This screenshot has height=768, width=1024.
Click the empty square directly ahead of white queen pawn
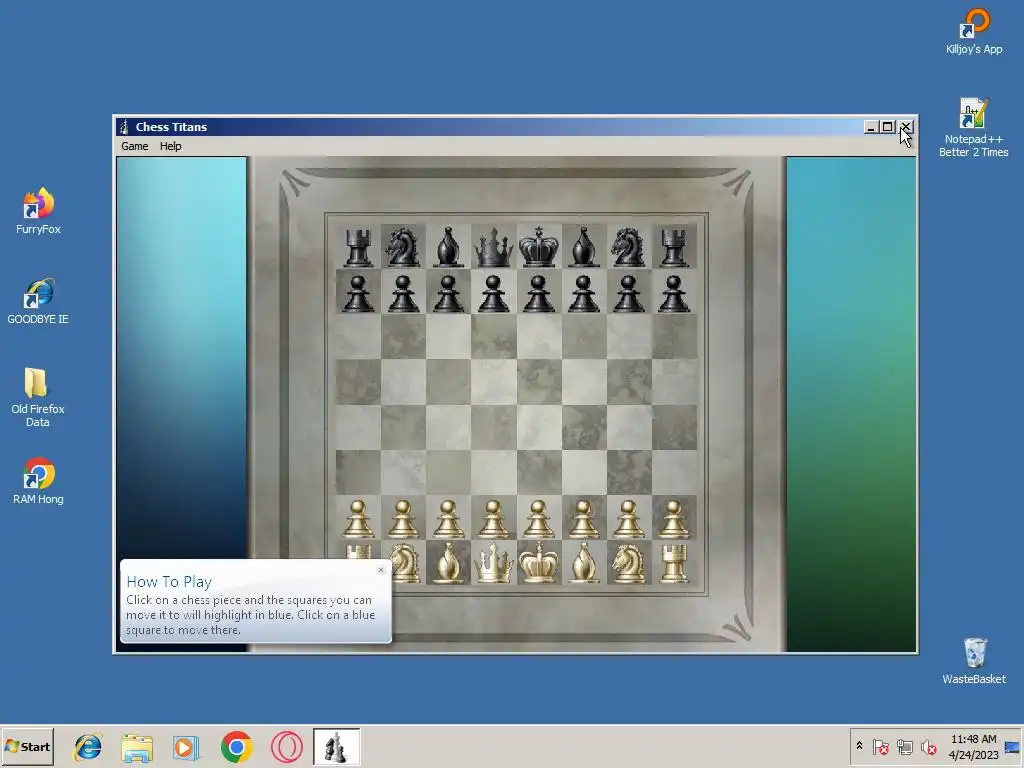click(493, 472)
